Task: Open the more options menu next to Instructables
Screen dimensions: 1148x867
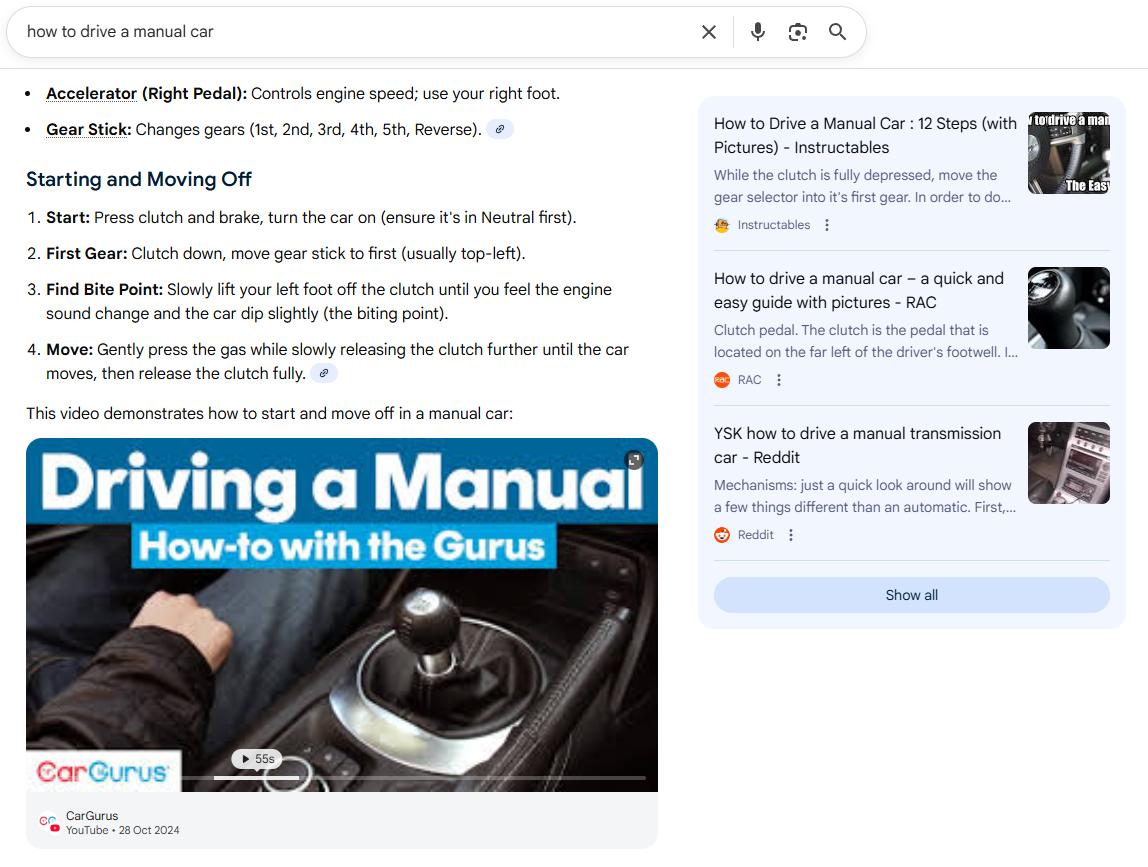Action: (827, 226)
